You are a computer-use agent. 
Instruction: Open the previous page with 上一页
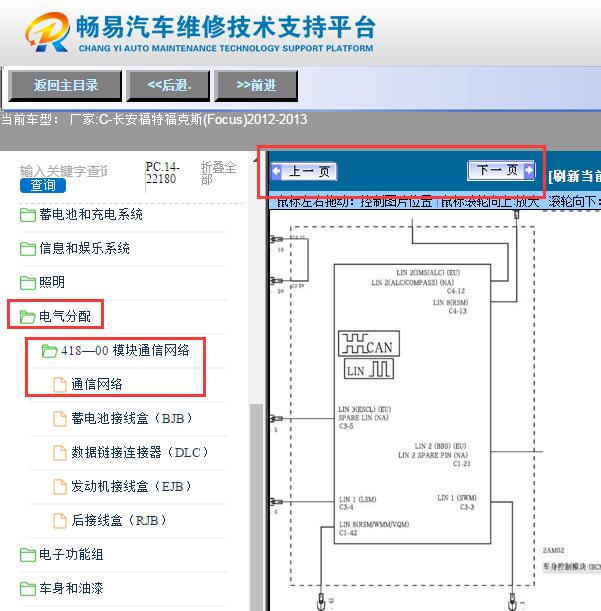click(x=304, y=171)
